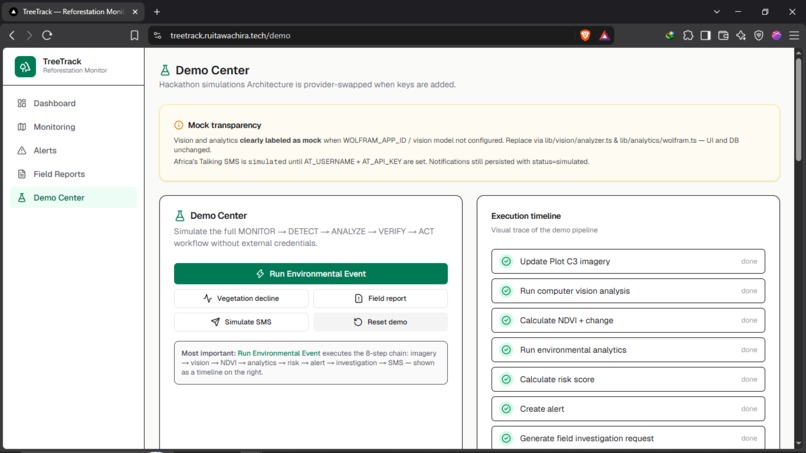The height and width of the screenshot is (453, 806).
Task: Select the TreeTrack browser tab
Action: tap(74, 11)
